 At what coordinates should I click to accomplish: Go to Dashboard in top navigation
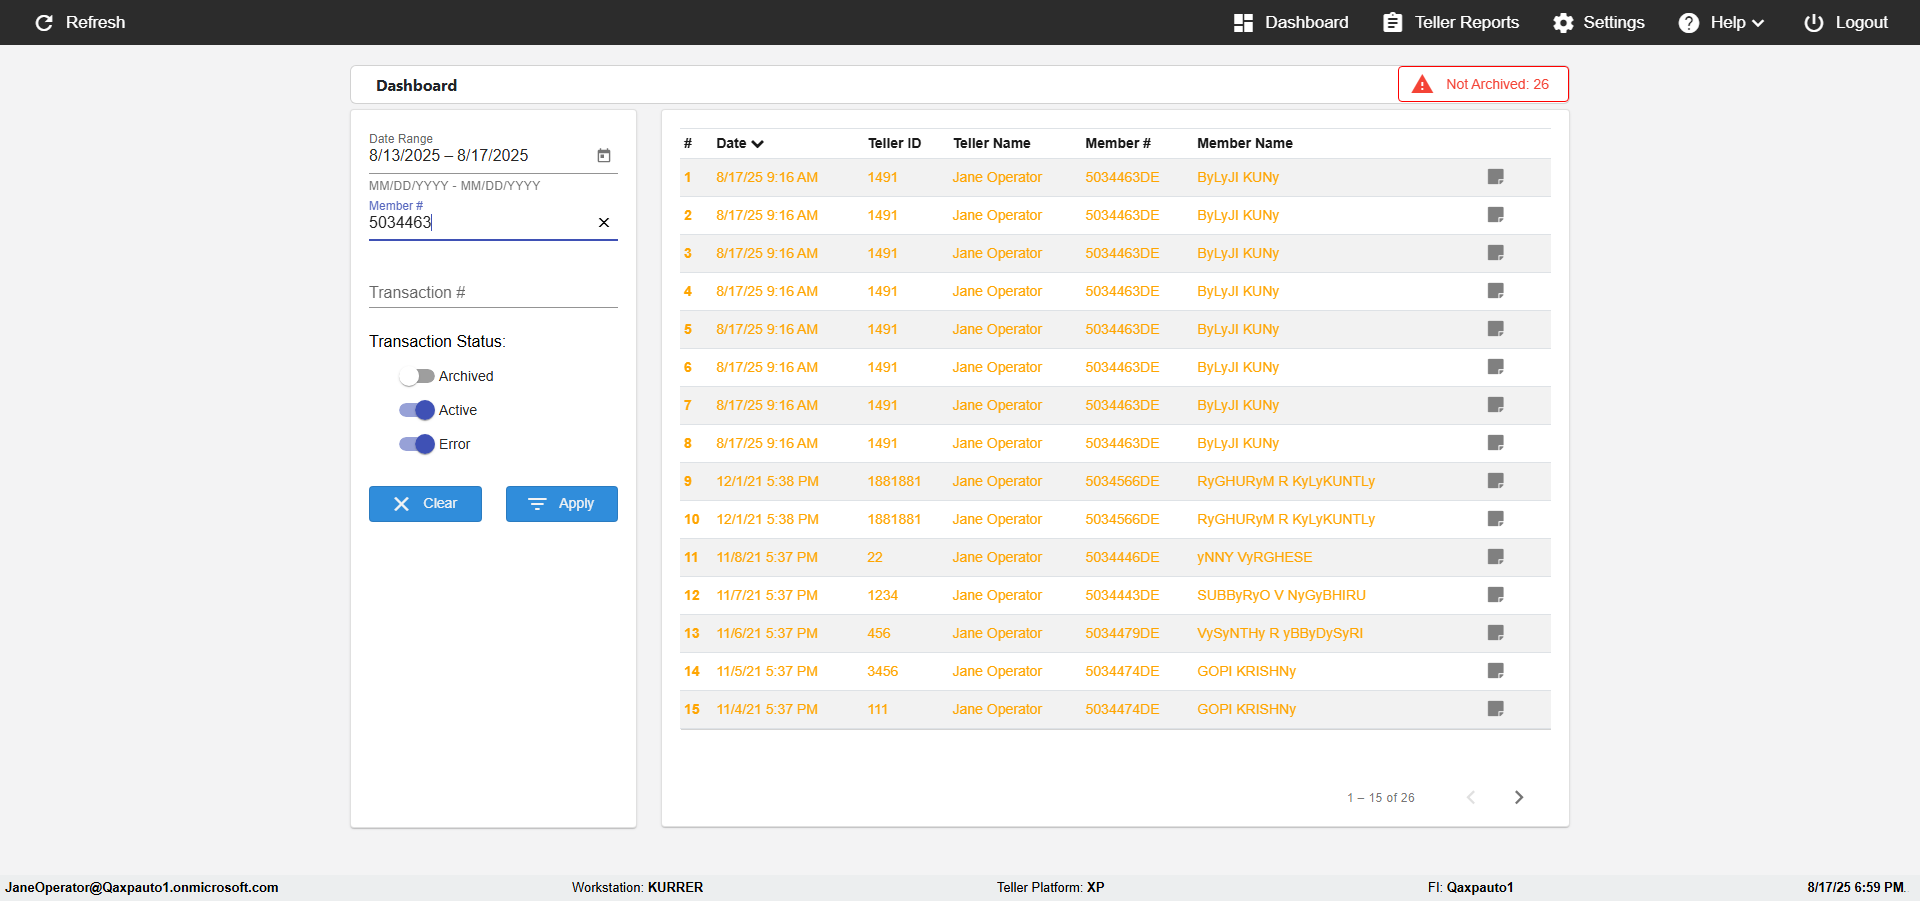[1291, 22]
